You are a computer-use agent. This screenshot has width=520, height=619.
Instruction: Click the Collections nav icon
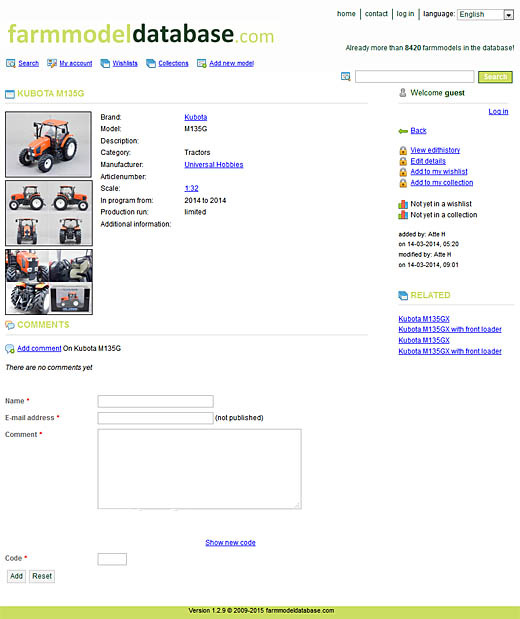pyautogui.click(x=151, y=63)
